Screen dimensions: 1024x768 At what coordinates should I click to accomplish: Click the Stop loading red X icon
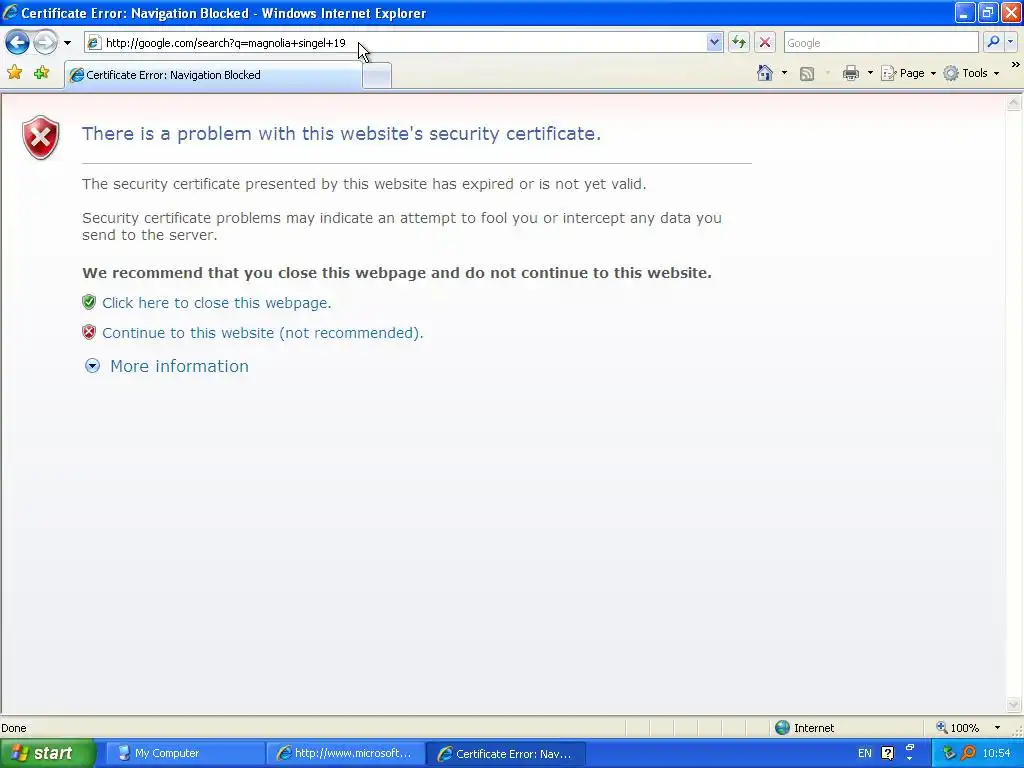click(x=765, y=43)
